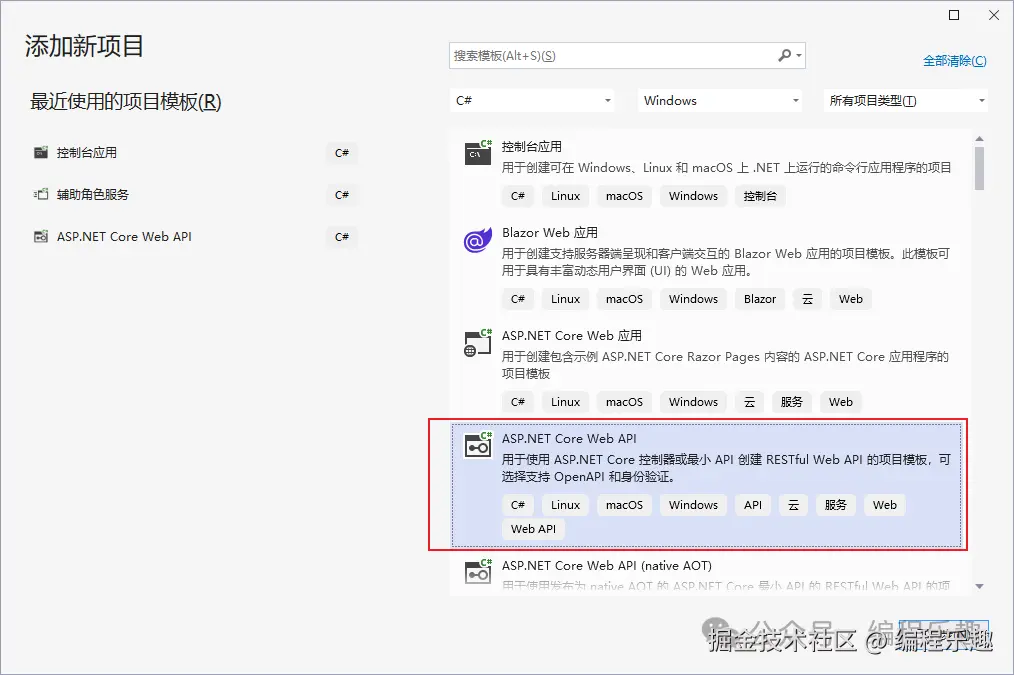Click macOS tag under Blazor Web 应用

[624, 299]
